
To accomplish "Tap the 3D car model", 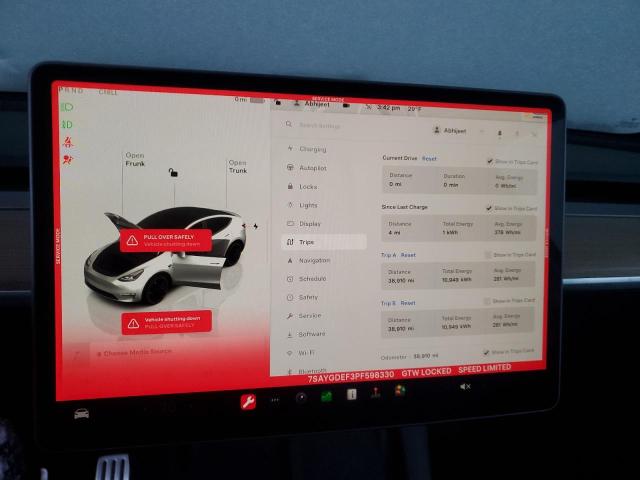I will (x=163, y=257).
